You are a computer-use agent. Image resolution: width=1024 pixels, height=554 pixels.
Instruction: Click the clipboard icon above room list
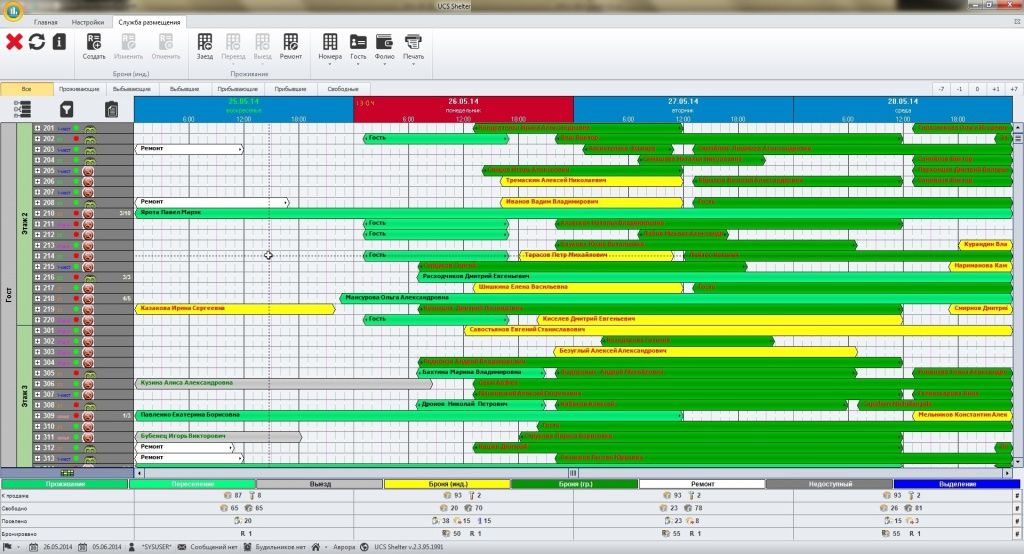coord(111,109)
